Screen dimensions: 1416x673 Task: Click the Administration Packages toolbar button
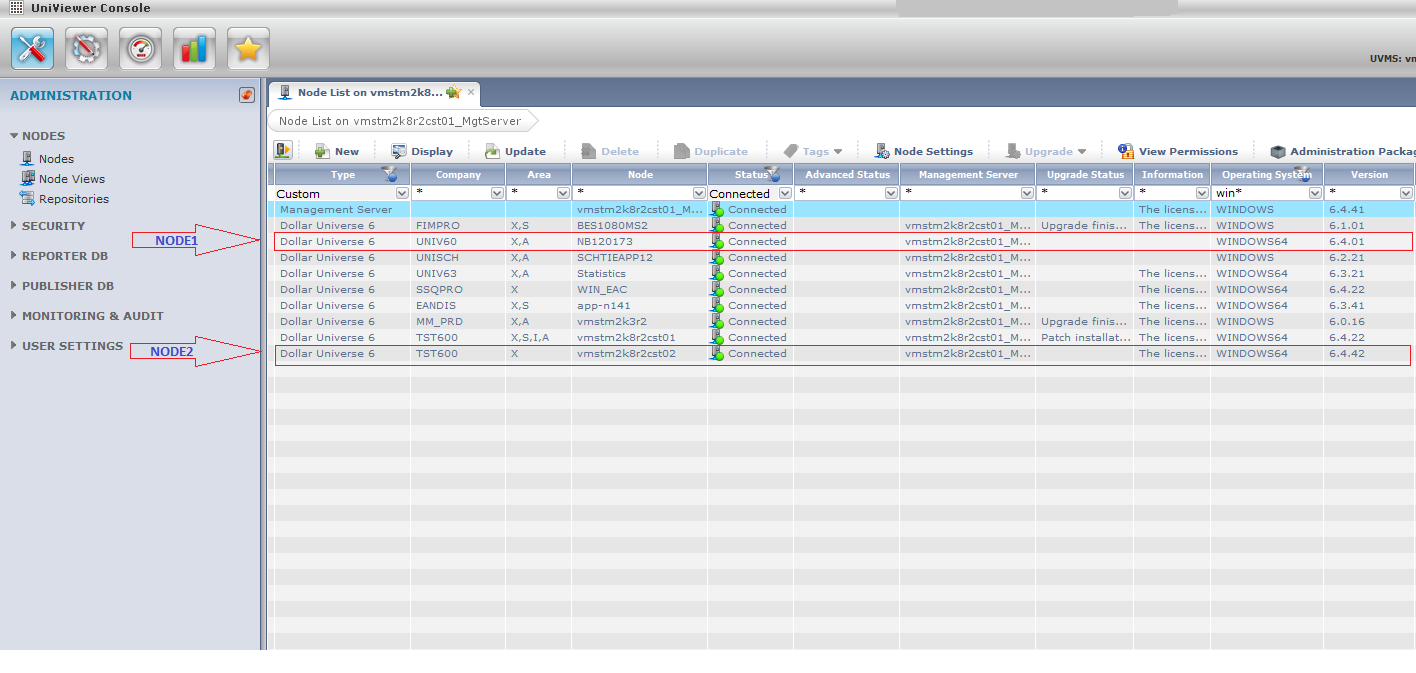pyautogui.click(x=1343, y=151)
